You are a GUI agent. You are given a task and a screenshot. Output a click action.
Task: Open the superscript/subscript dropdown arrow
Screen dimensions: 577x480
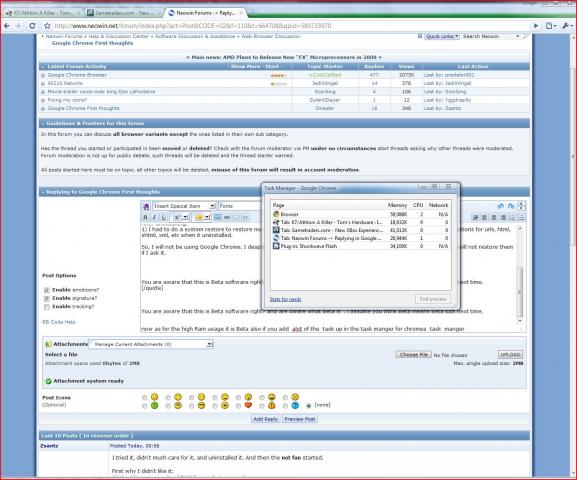pyautogui.click(x=185, y=217)
